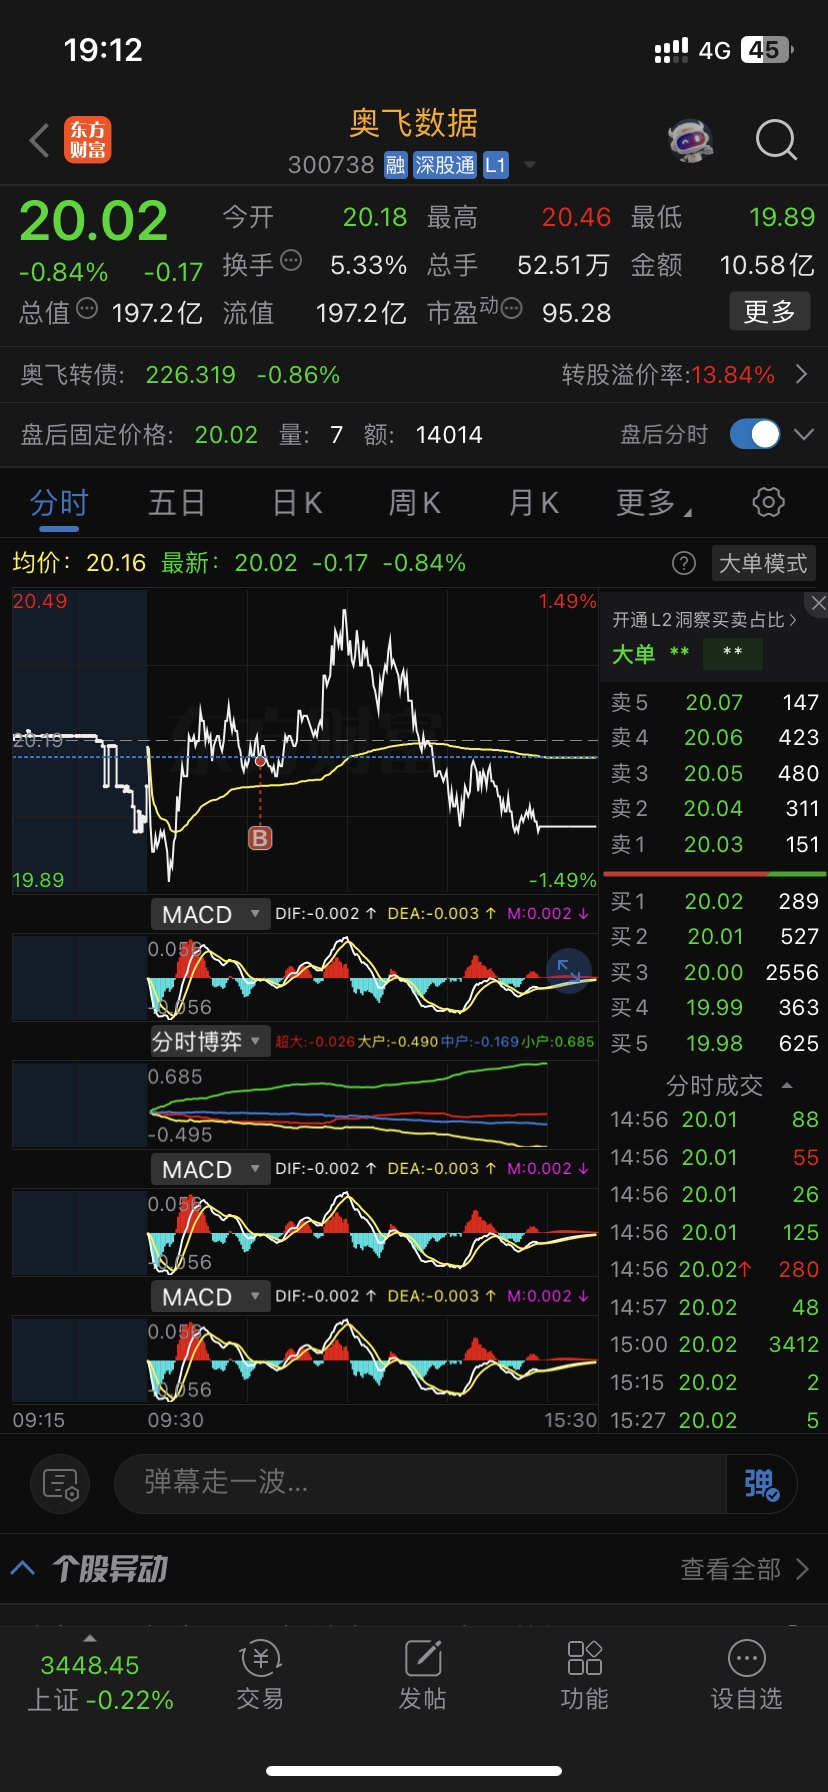Tap the 上证 3448.45 index ticker

[100, 1682]
